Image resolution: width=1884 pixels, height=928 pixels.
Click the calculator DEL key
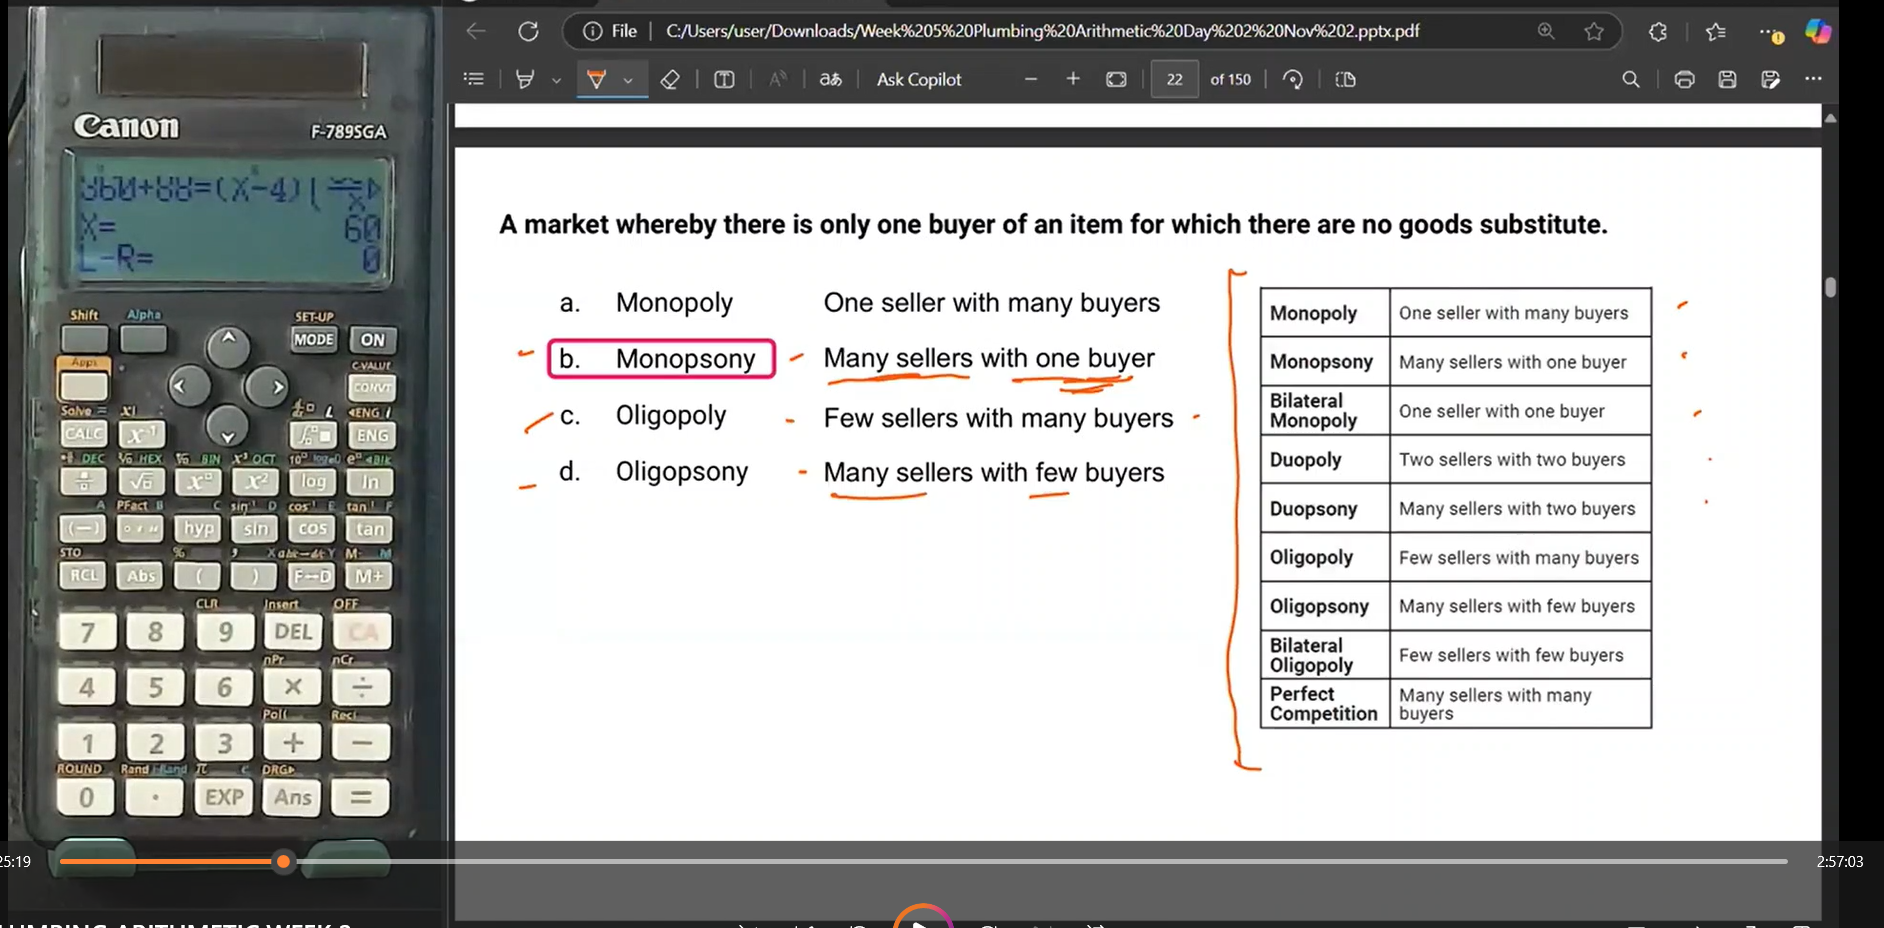[293, 631]
